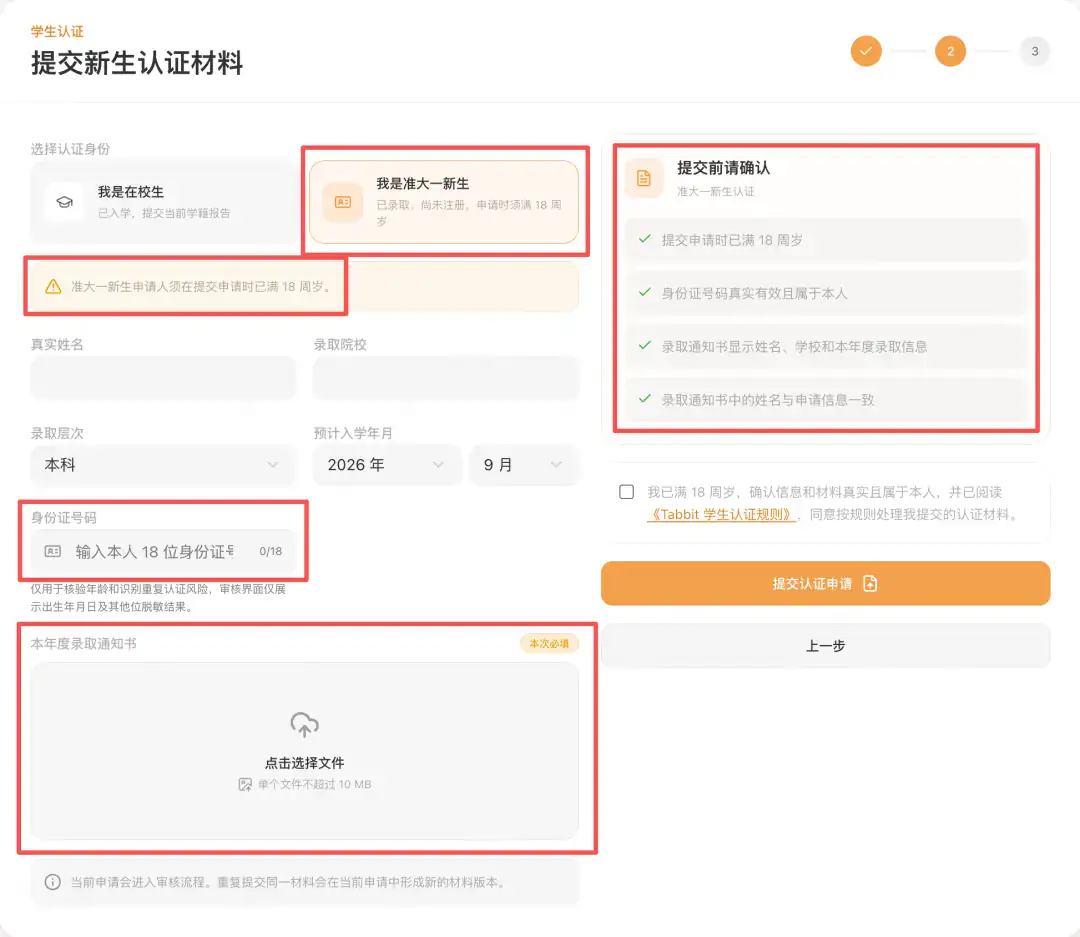Click 点击选择文件 to choose a file
This screenshot has width=1080, height=937.
tap(304, 763)
